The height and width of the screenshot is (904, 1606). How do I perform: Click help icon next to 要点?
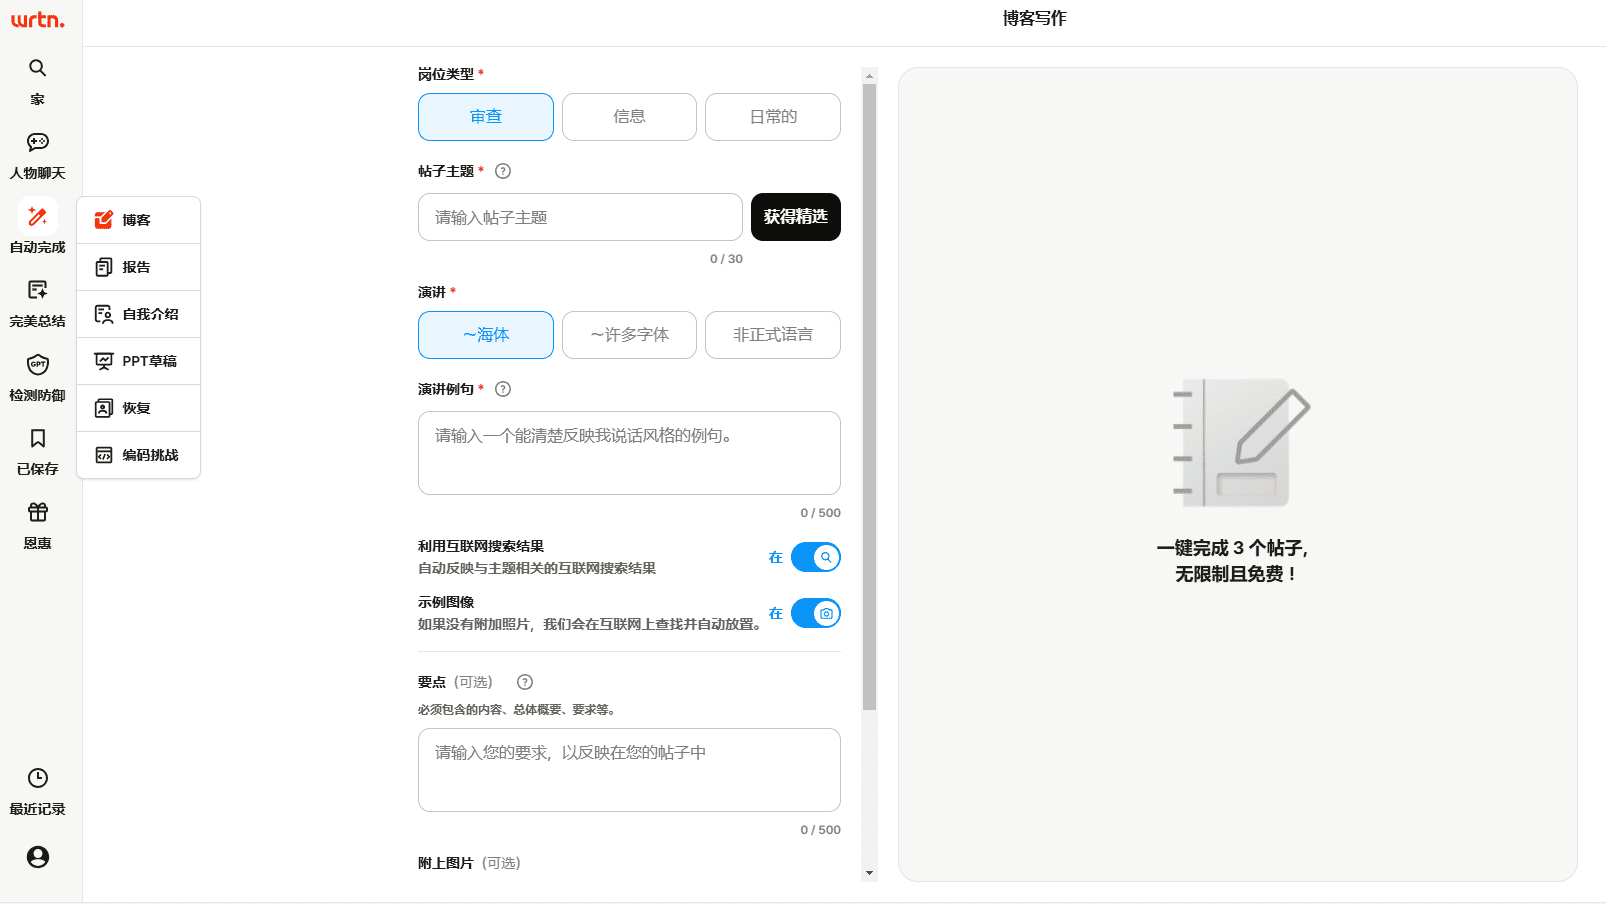click(x=525, y=682)
